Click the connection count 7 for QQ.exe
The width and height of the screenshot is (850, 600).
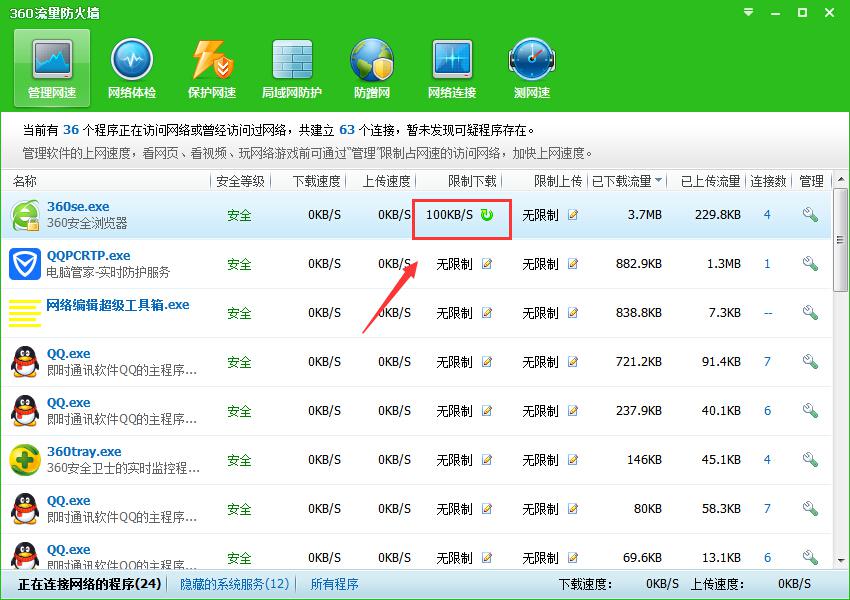pyautogui.click(x=768, y=362)
